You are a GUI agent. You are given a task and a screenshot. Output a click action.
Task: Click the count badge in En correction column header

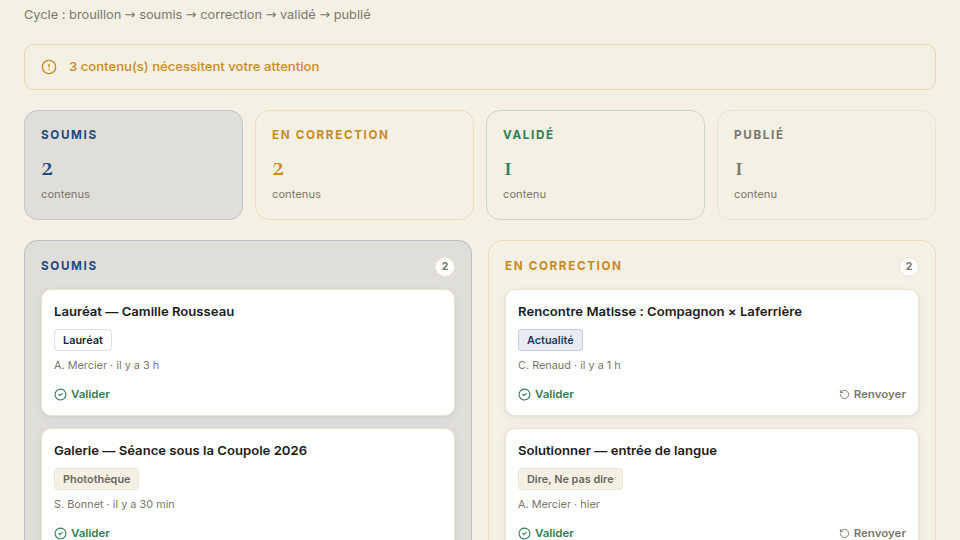(x=909, y=266)
